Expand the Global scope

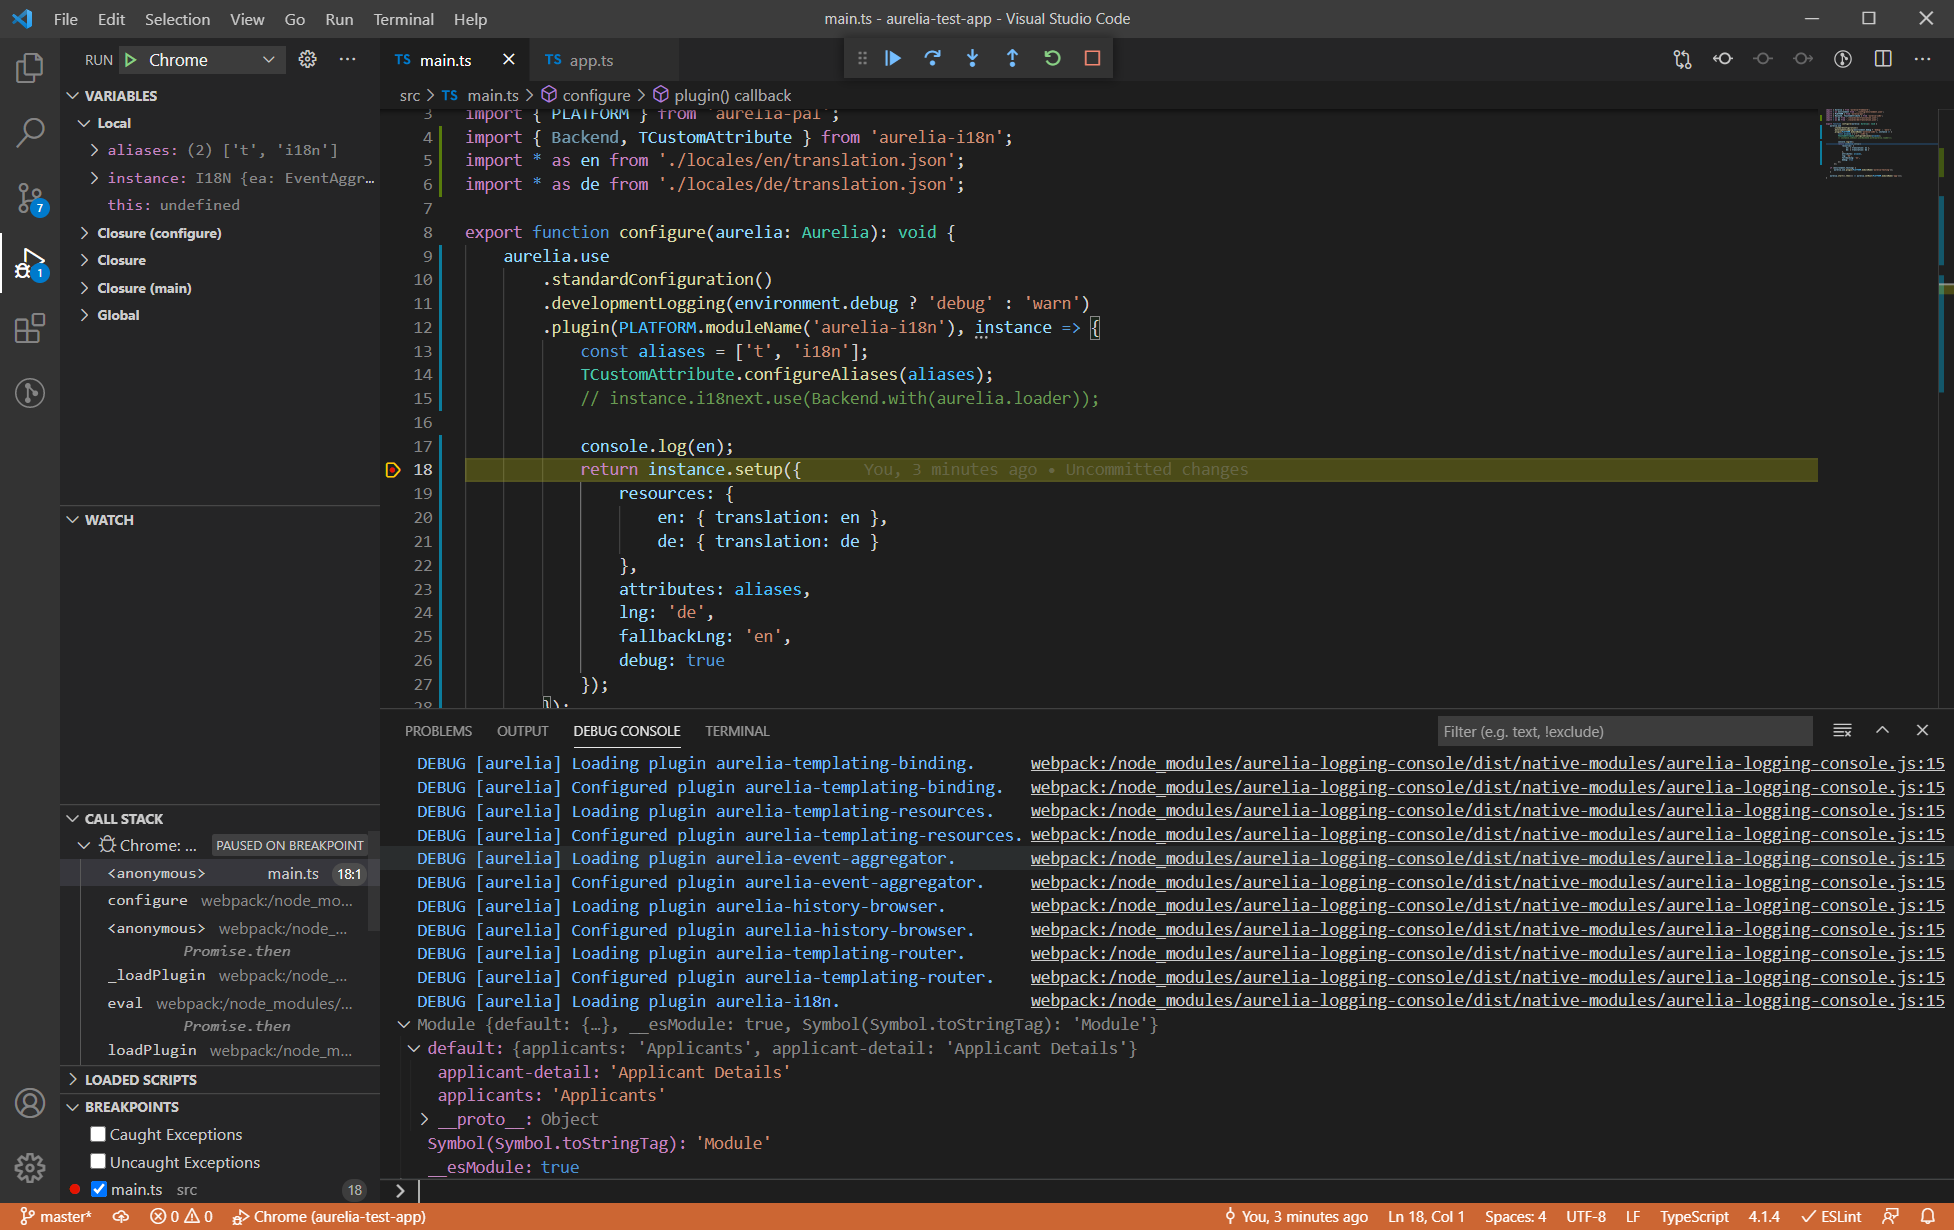[x=85, y=315]
